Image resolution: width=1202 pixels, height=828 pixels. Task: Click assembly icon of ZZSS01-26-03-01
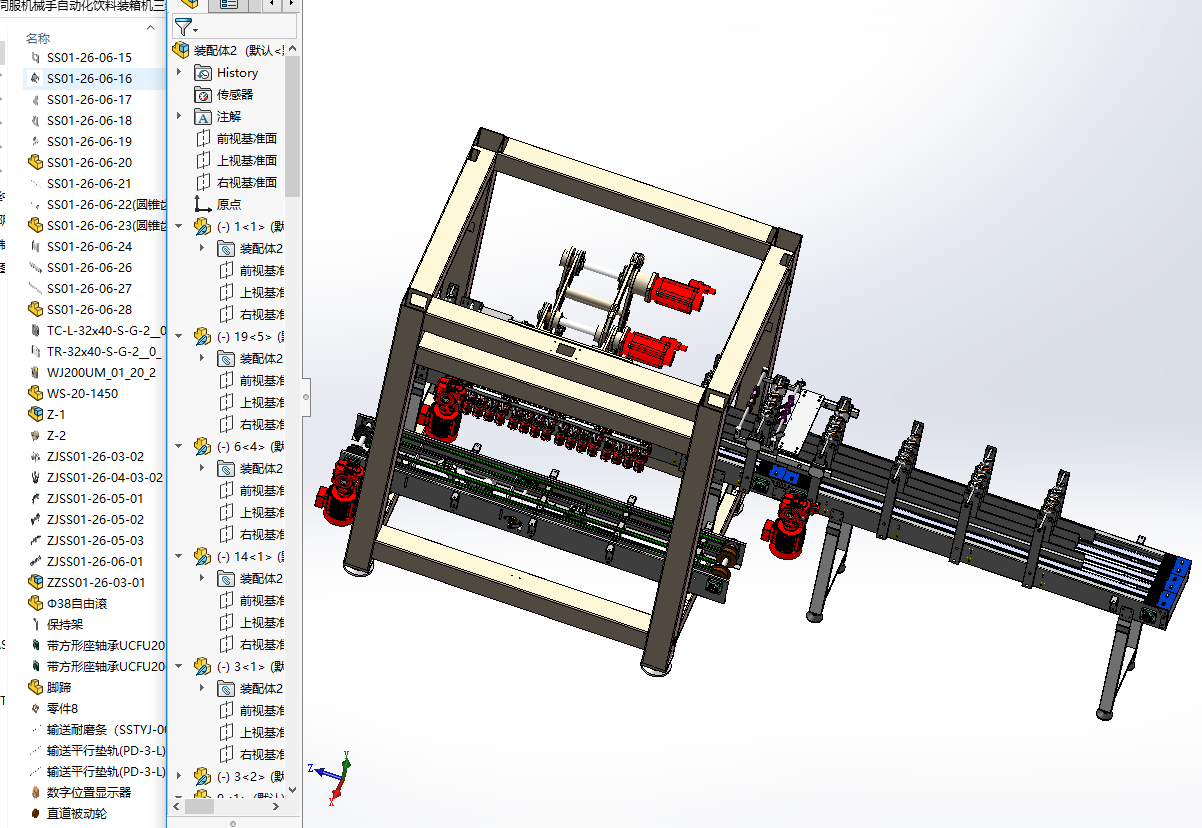[35, 582]
